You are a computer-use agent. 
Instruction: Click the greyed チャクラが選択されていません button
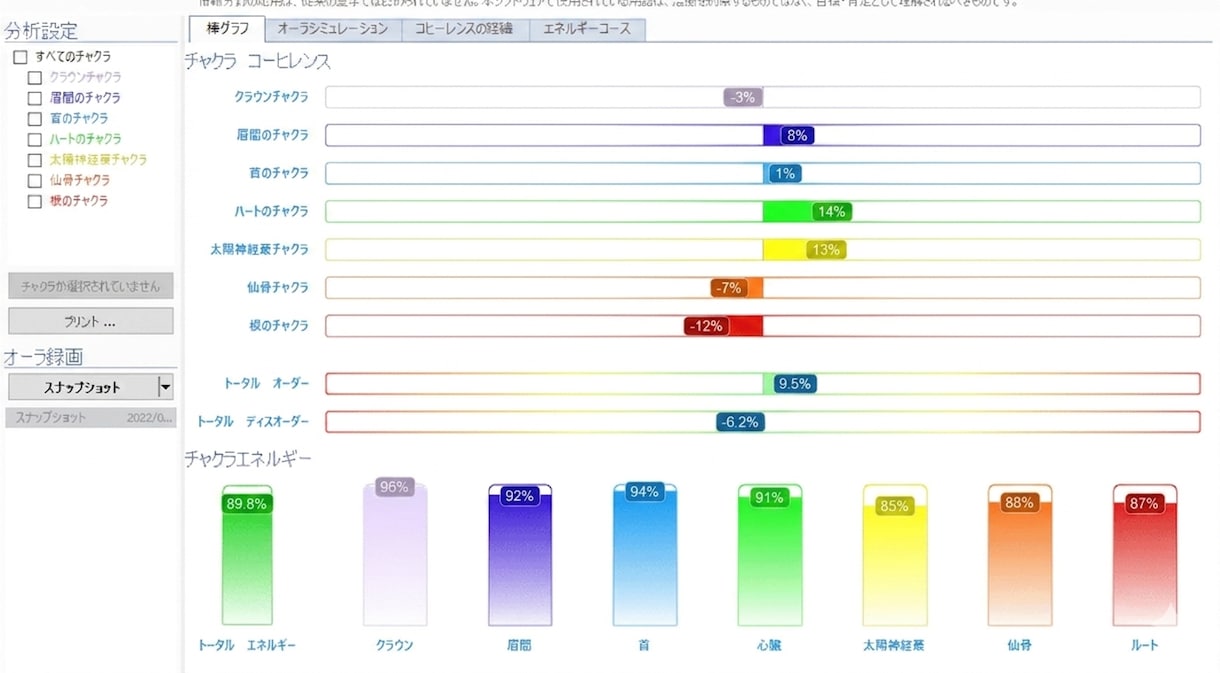pos(90,286)
